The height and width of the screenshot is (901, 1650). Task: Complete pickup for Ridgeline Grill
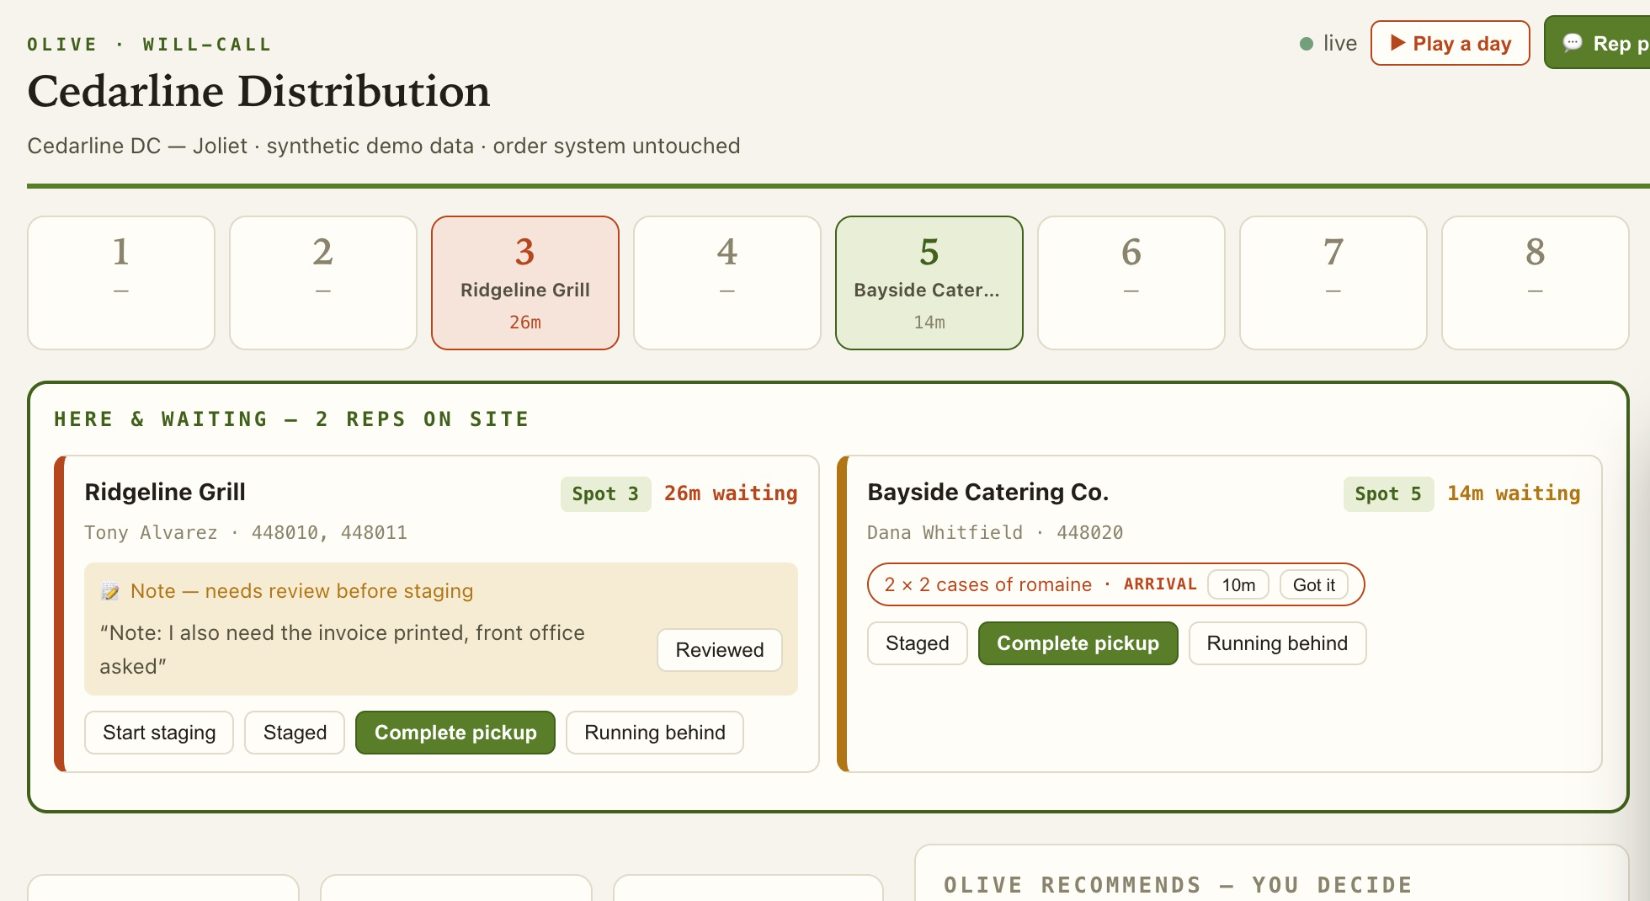[455, 733]
